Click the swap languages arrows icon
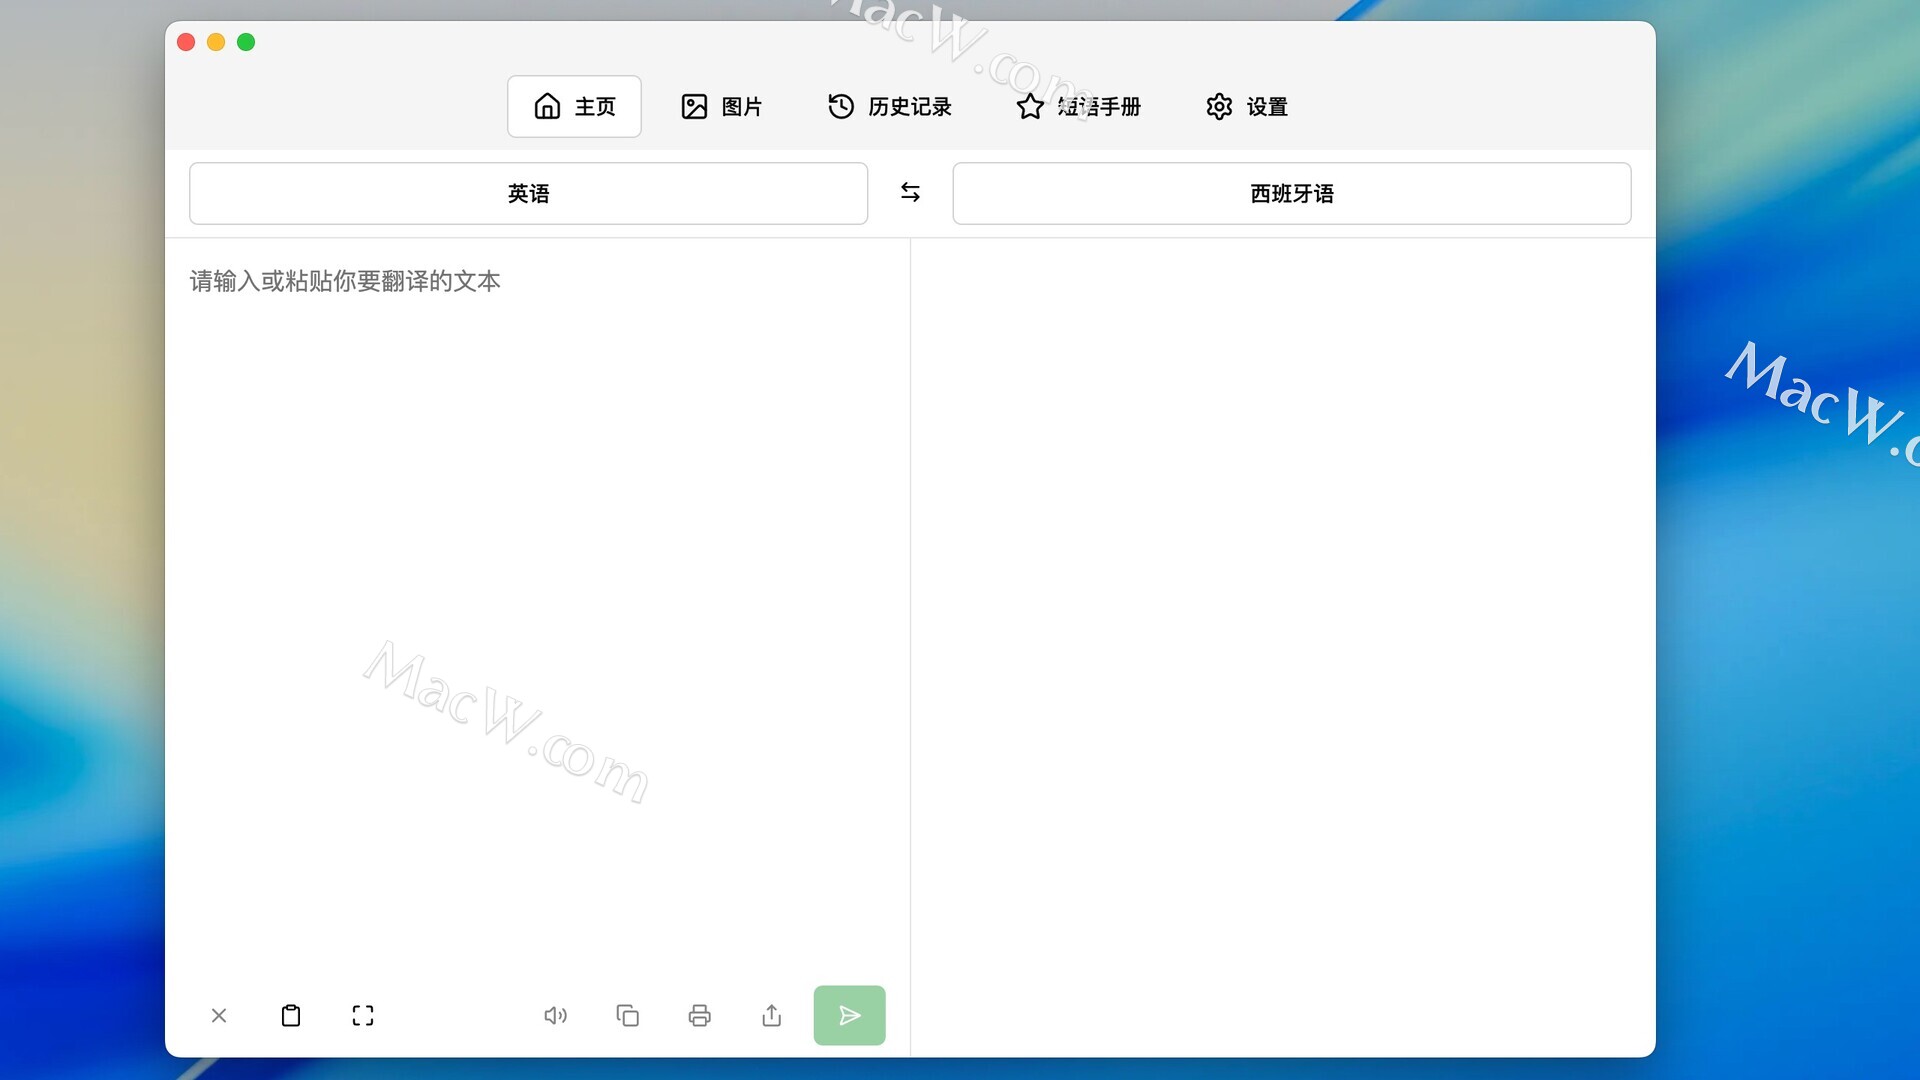Screen dimensions: 1920x1080 point(910,192)
